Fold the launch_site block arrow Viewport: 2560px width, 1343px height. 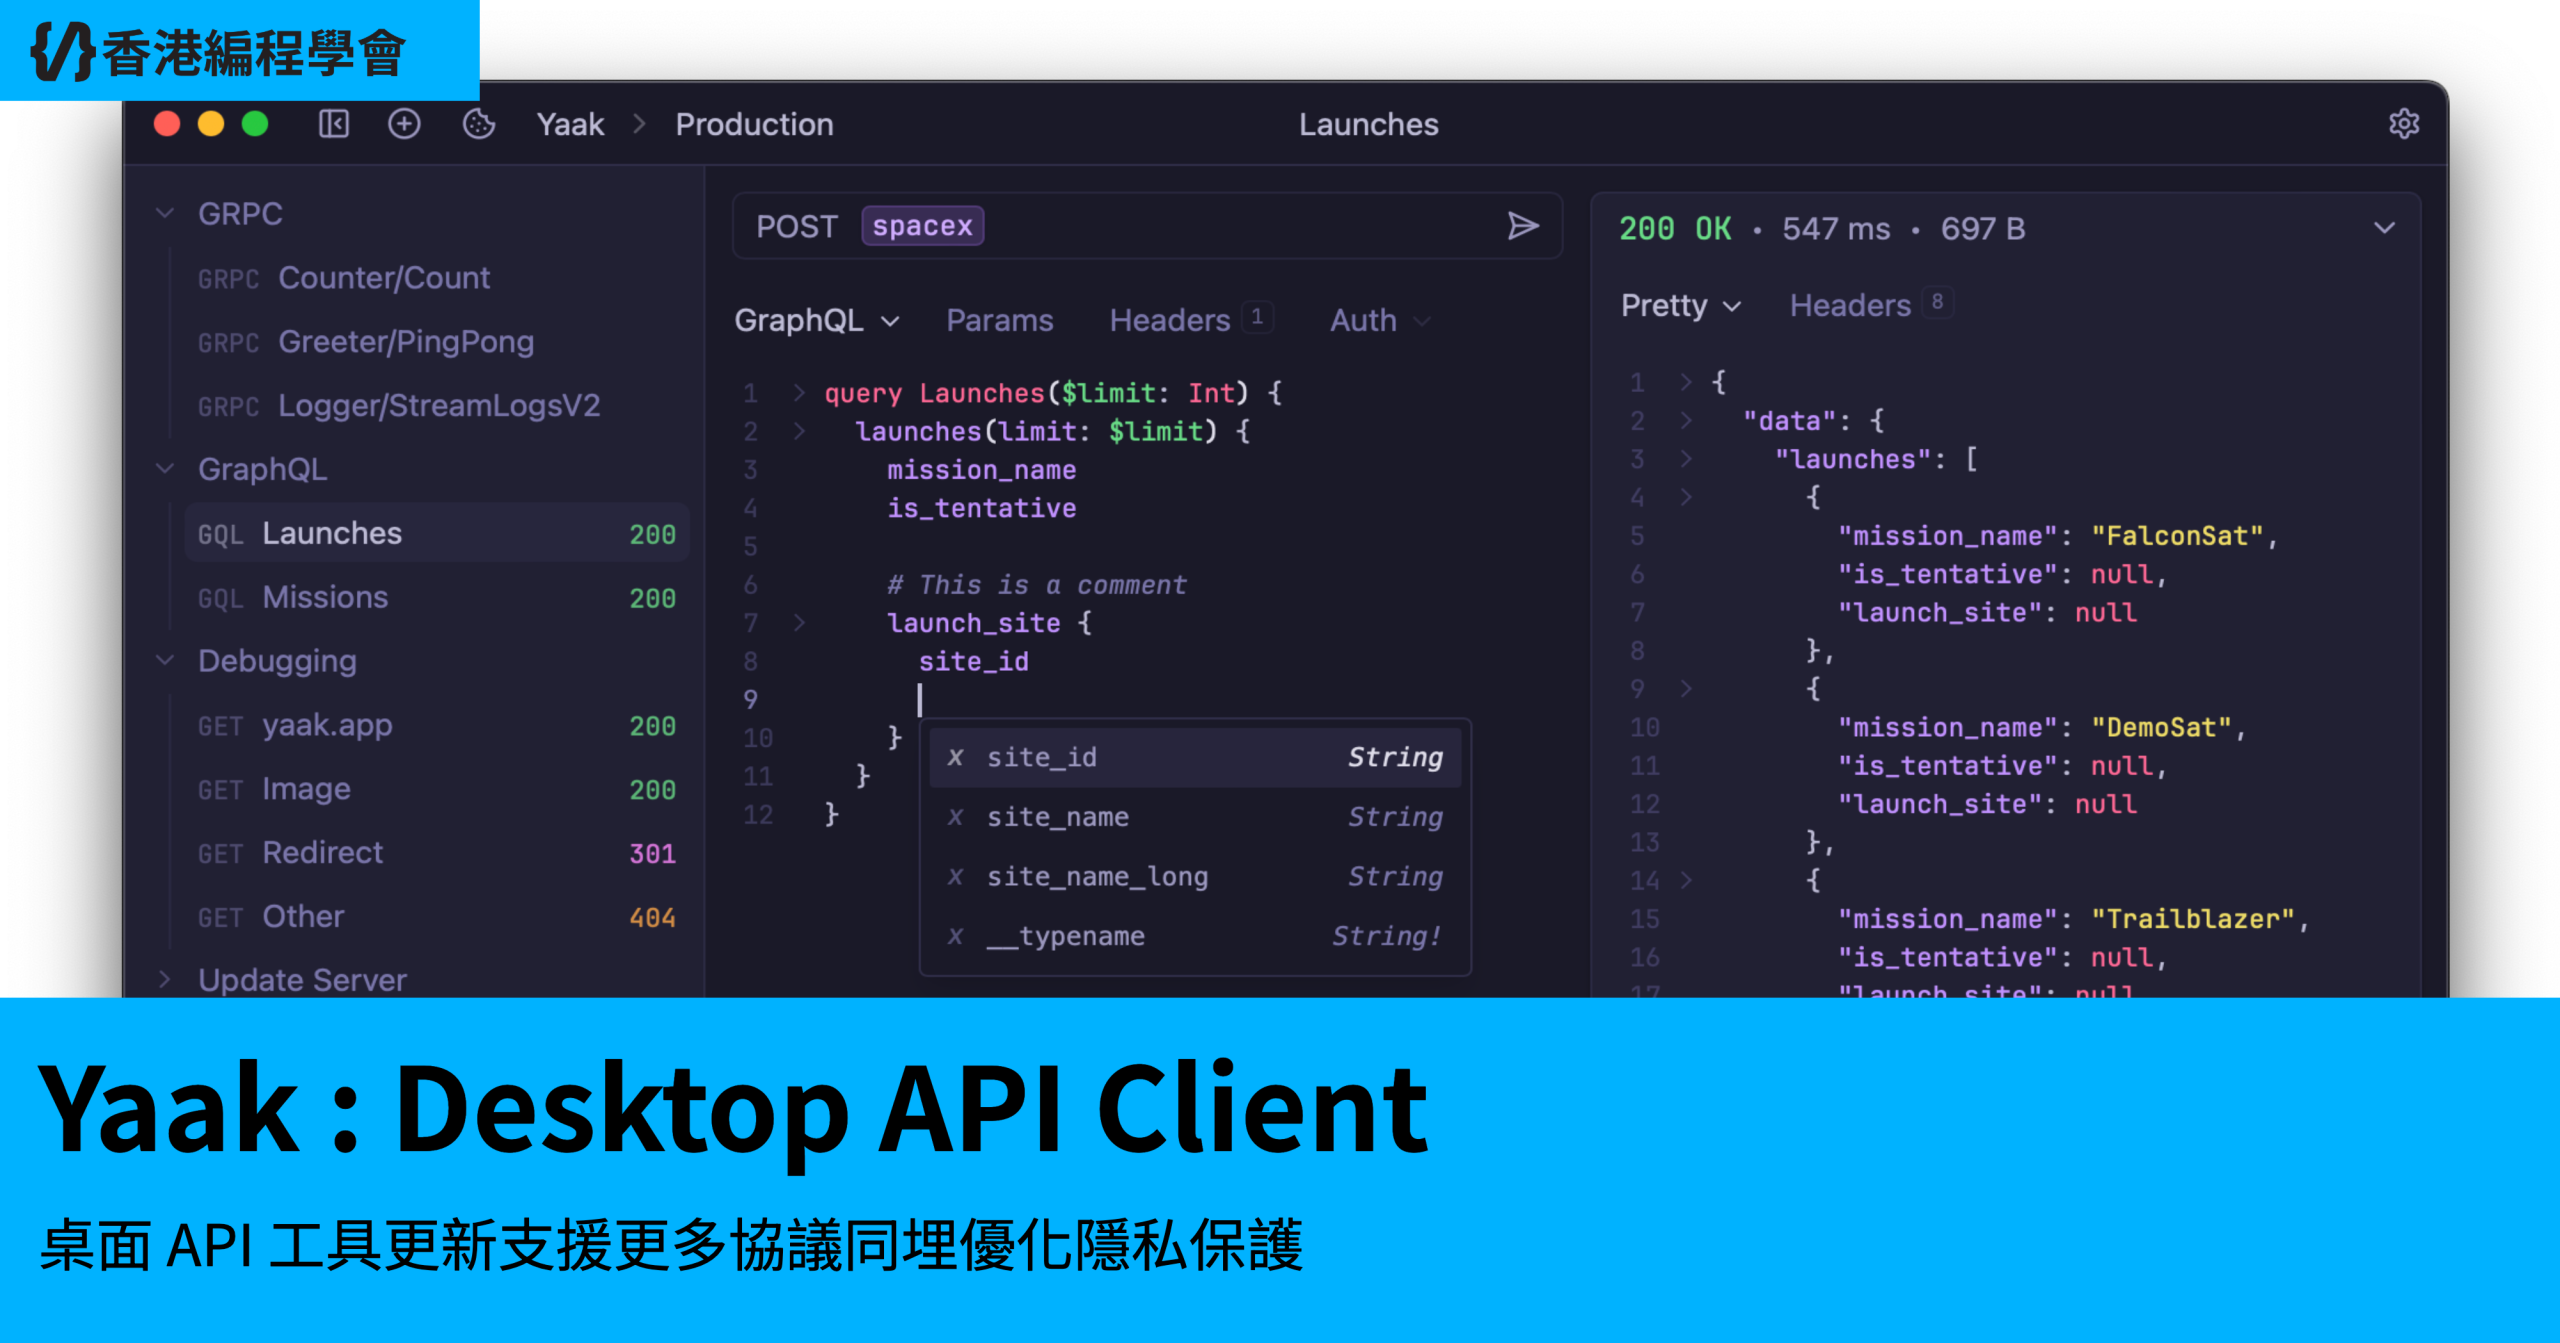pos(799,623)
